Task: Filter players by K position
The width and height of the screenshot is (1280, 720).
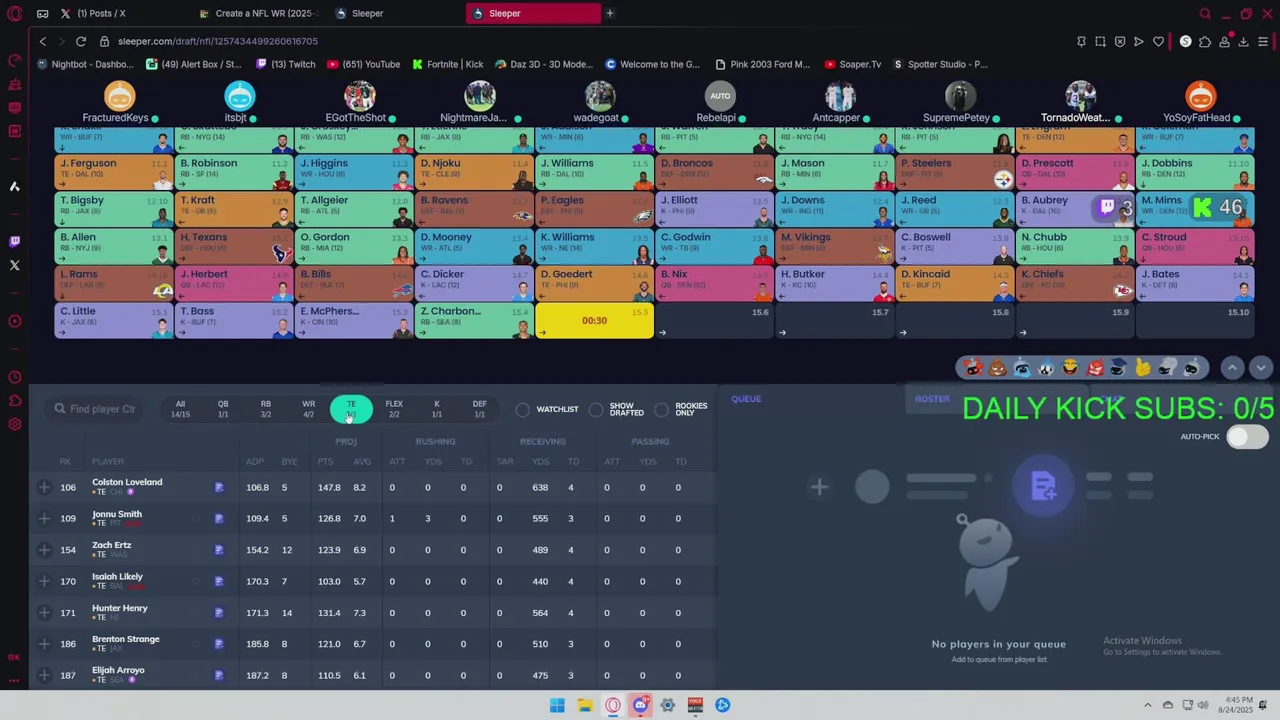Action: (x=437, y=409)
